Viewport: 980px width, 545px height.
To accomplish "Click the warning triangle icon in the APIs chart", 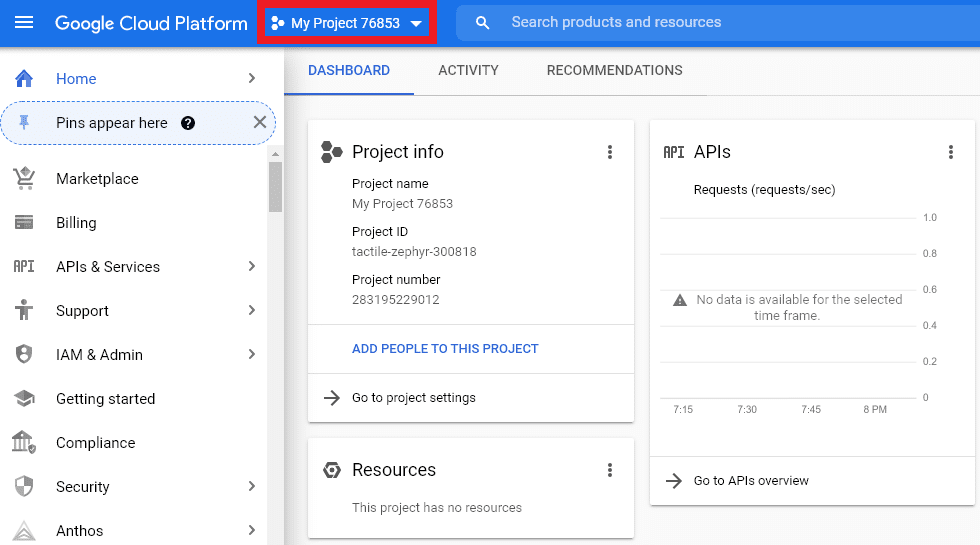I will click(x=680, y=301).
